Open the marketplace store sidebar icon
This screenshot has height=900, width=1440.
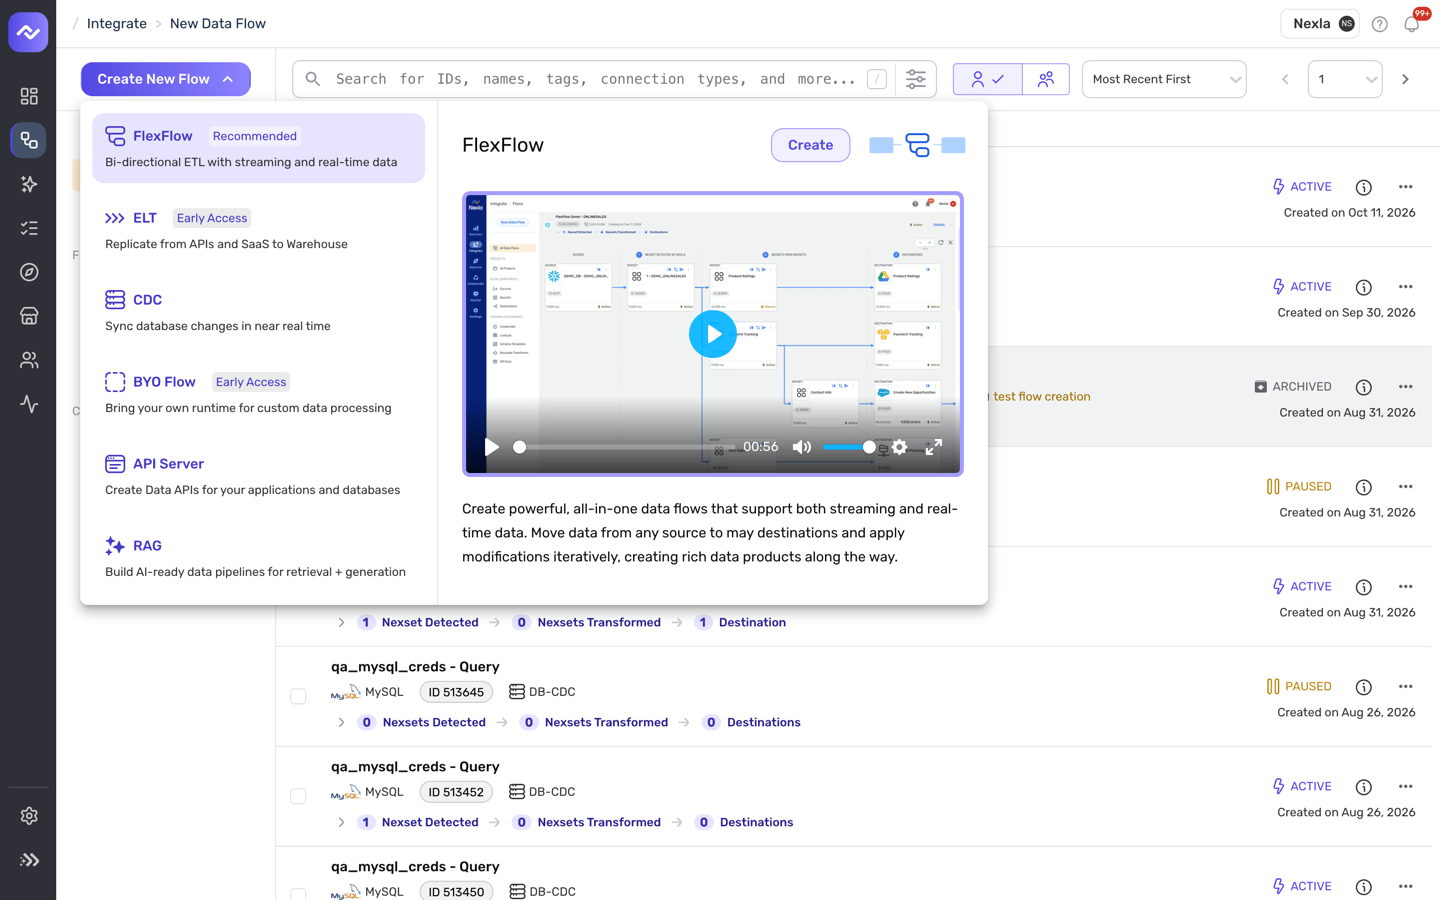pos(29,316)
